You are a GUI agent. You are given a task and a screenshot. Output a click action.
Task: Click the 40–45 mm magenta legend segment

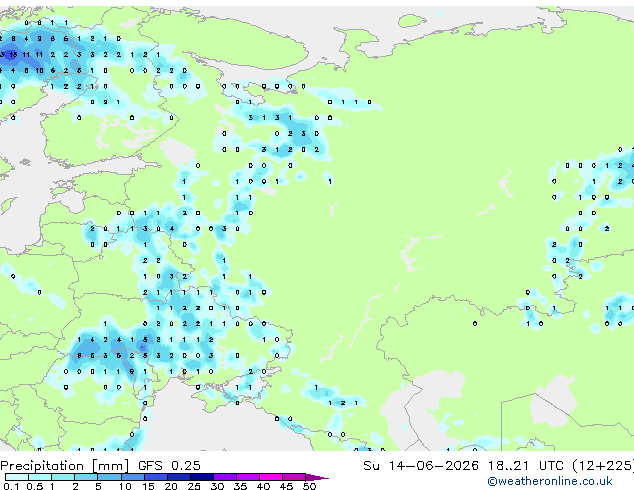coord(271,477)
